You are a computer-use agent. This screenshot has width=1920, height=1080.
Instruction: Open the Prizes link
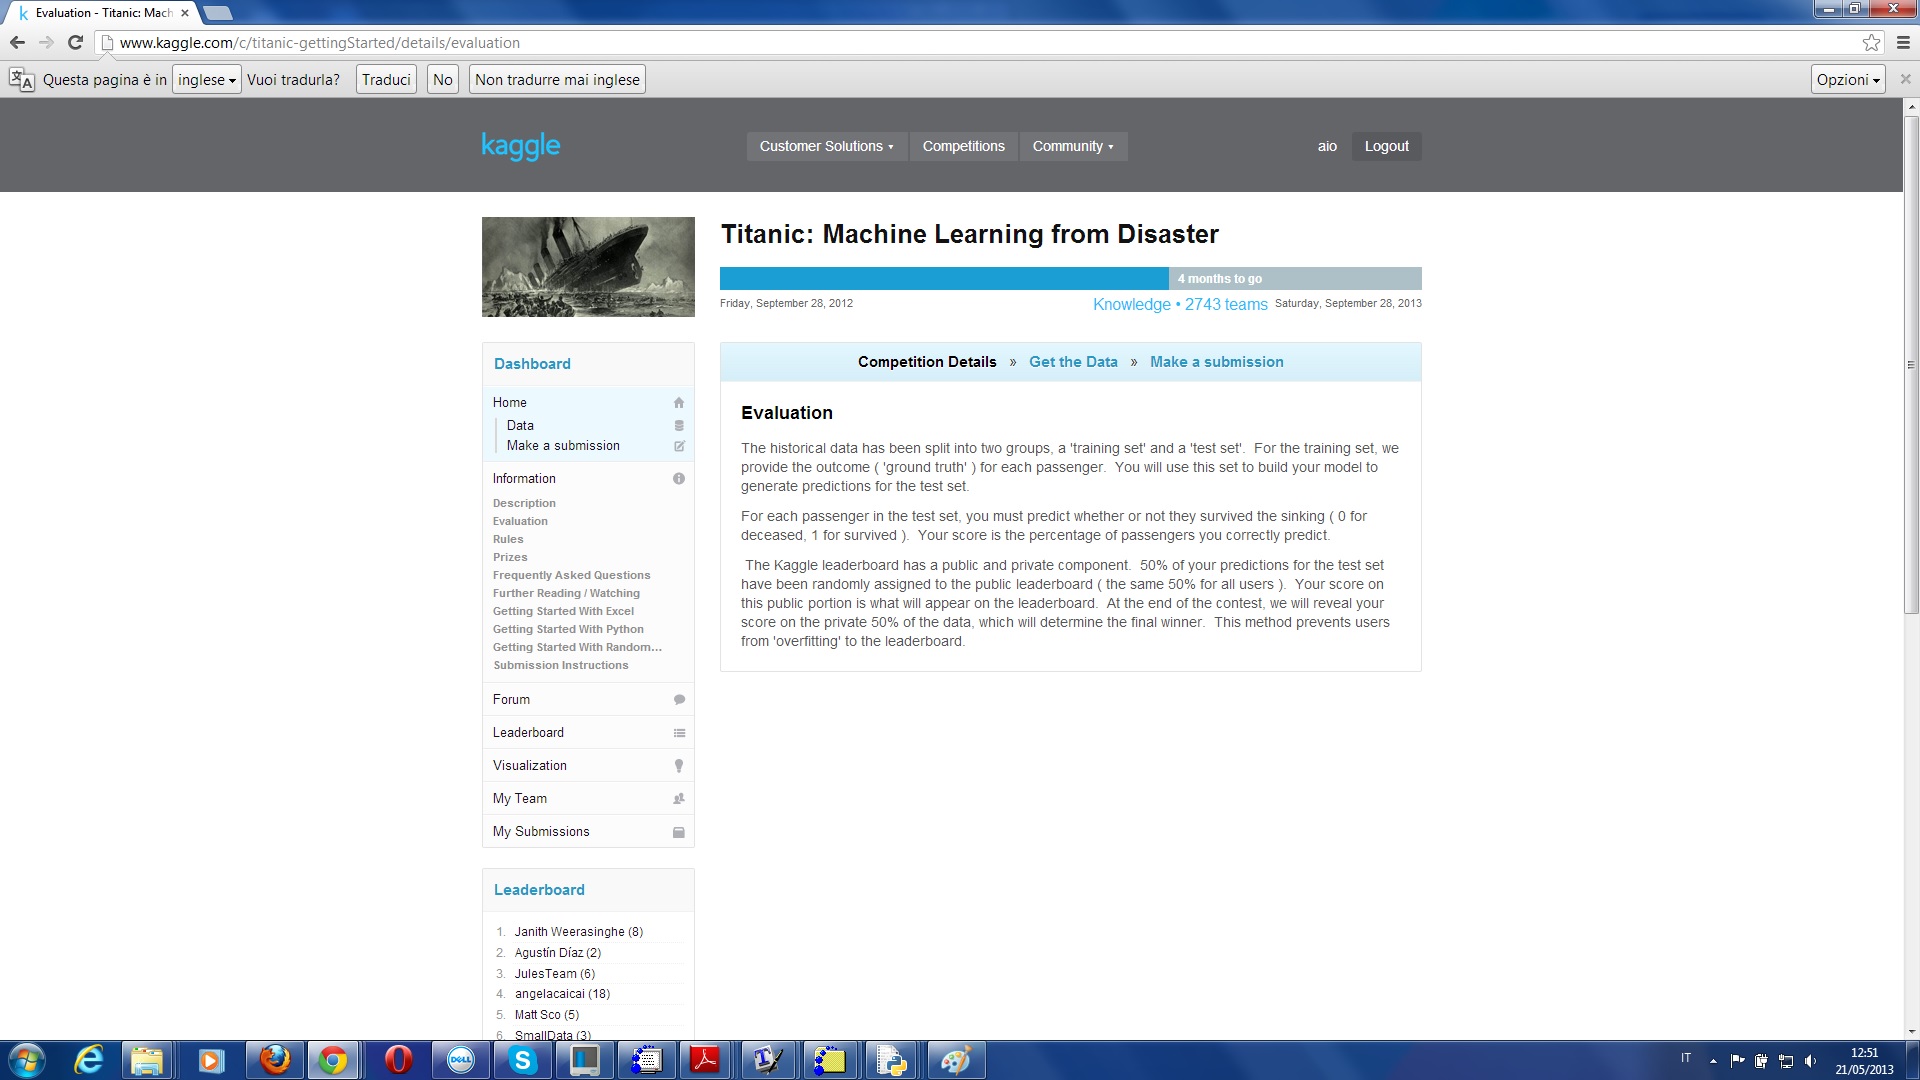coord(510,557)
